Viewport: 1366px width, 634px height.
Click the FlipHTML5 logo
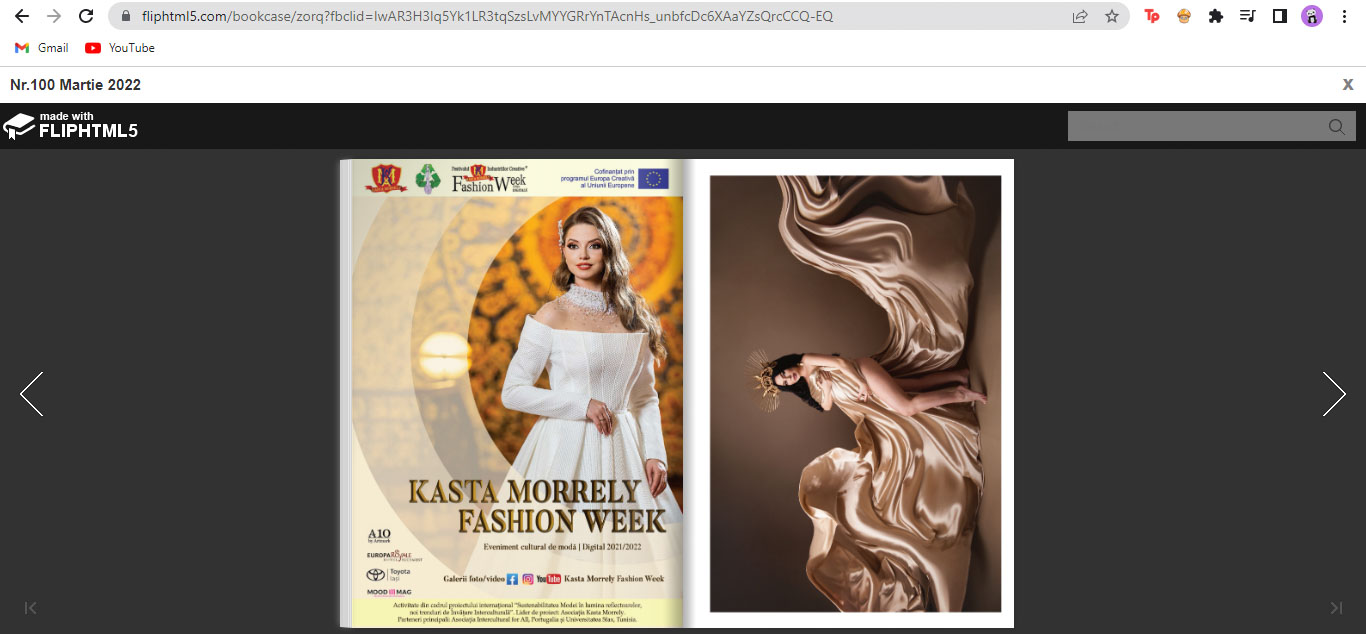71,126
